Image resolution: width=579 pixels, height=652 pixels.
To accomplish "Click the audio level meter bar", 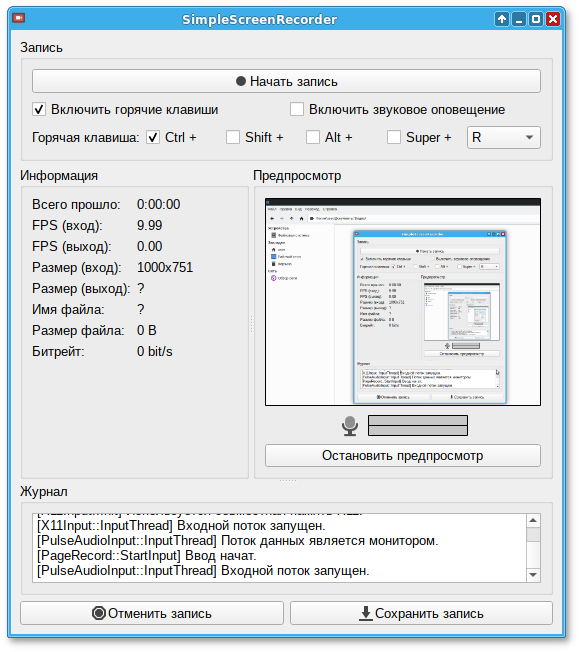I will click(418, 425).
